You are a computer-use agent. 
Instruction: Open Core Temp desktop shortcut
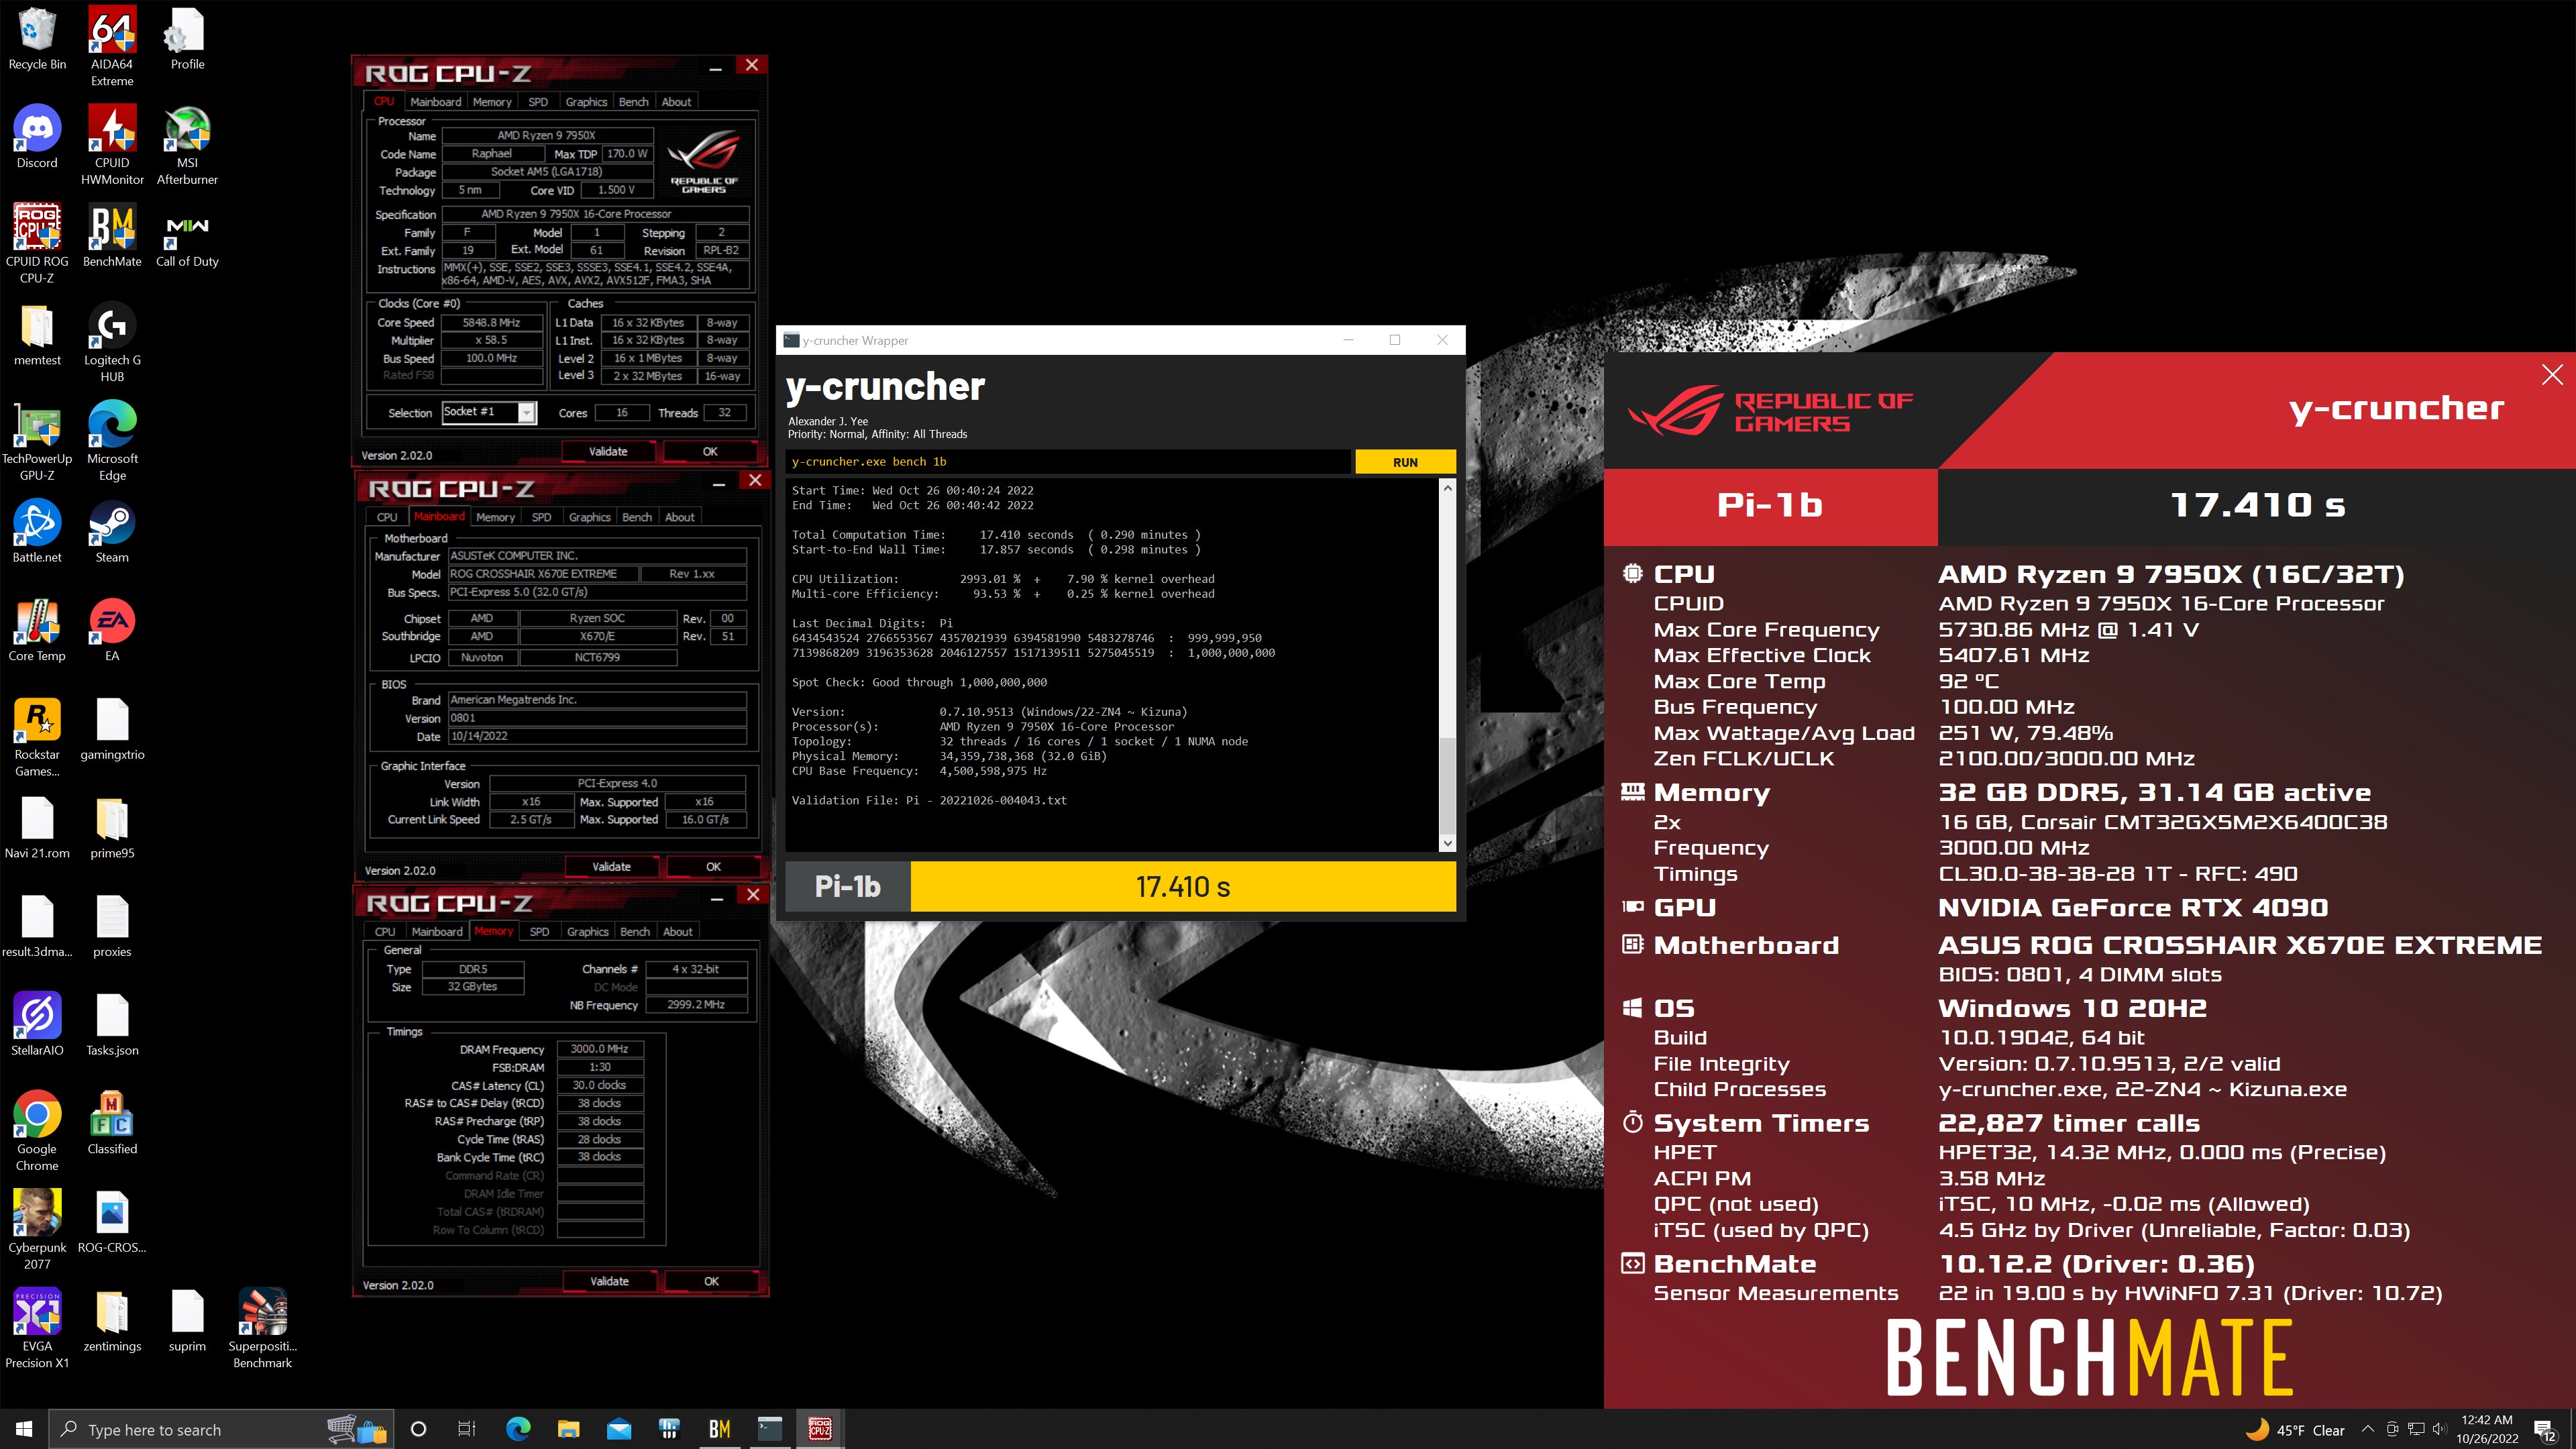click(37, 631)
